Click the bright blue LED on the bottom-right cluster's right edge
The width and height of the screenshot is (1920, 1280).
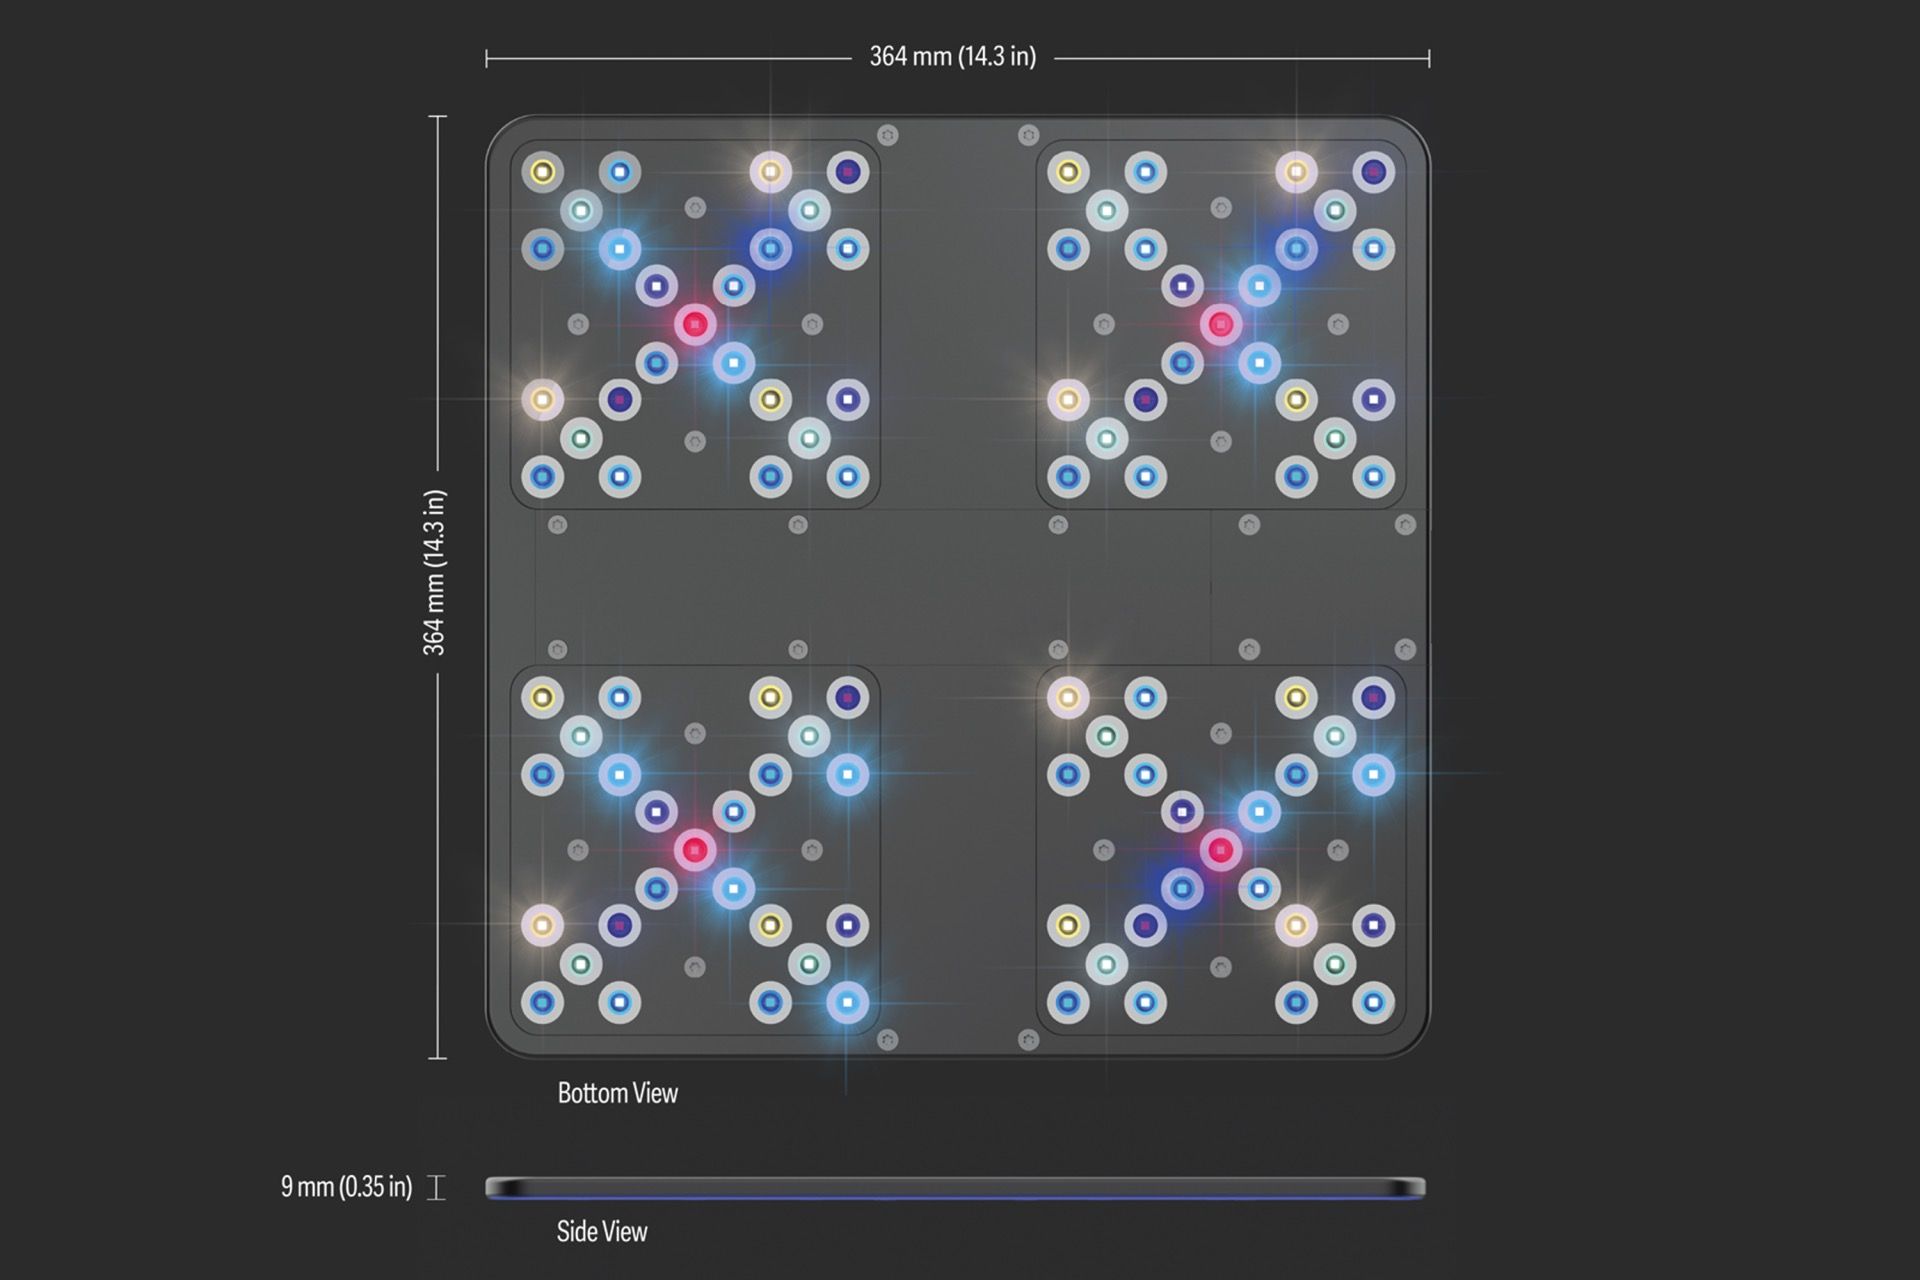[1373, 774]
